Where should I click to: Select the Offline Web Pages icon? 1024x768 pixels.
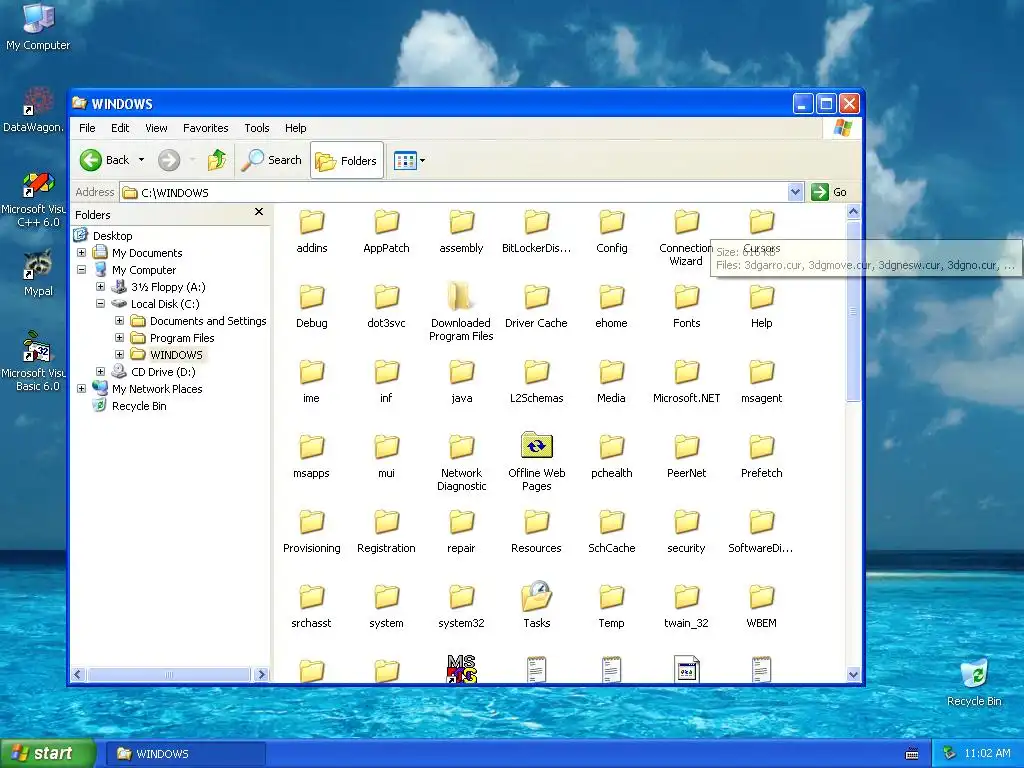(x=537, y=447)
